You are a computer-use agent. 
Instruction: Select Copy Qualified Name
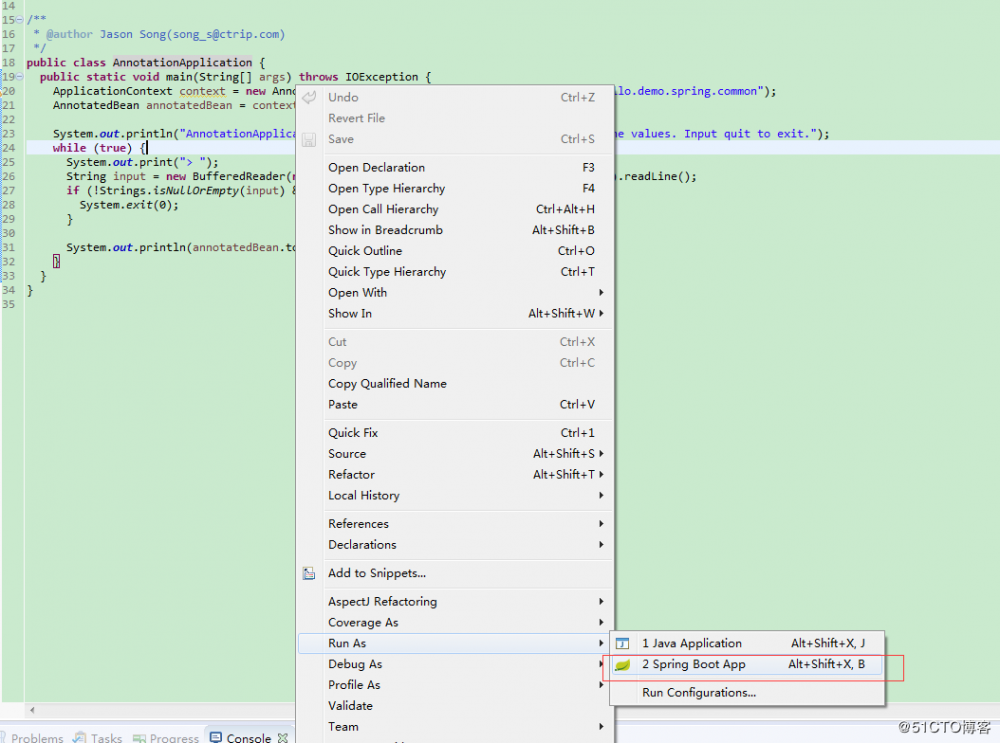455,384
